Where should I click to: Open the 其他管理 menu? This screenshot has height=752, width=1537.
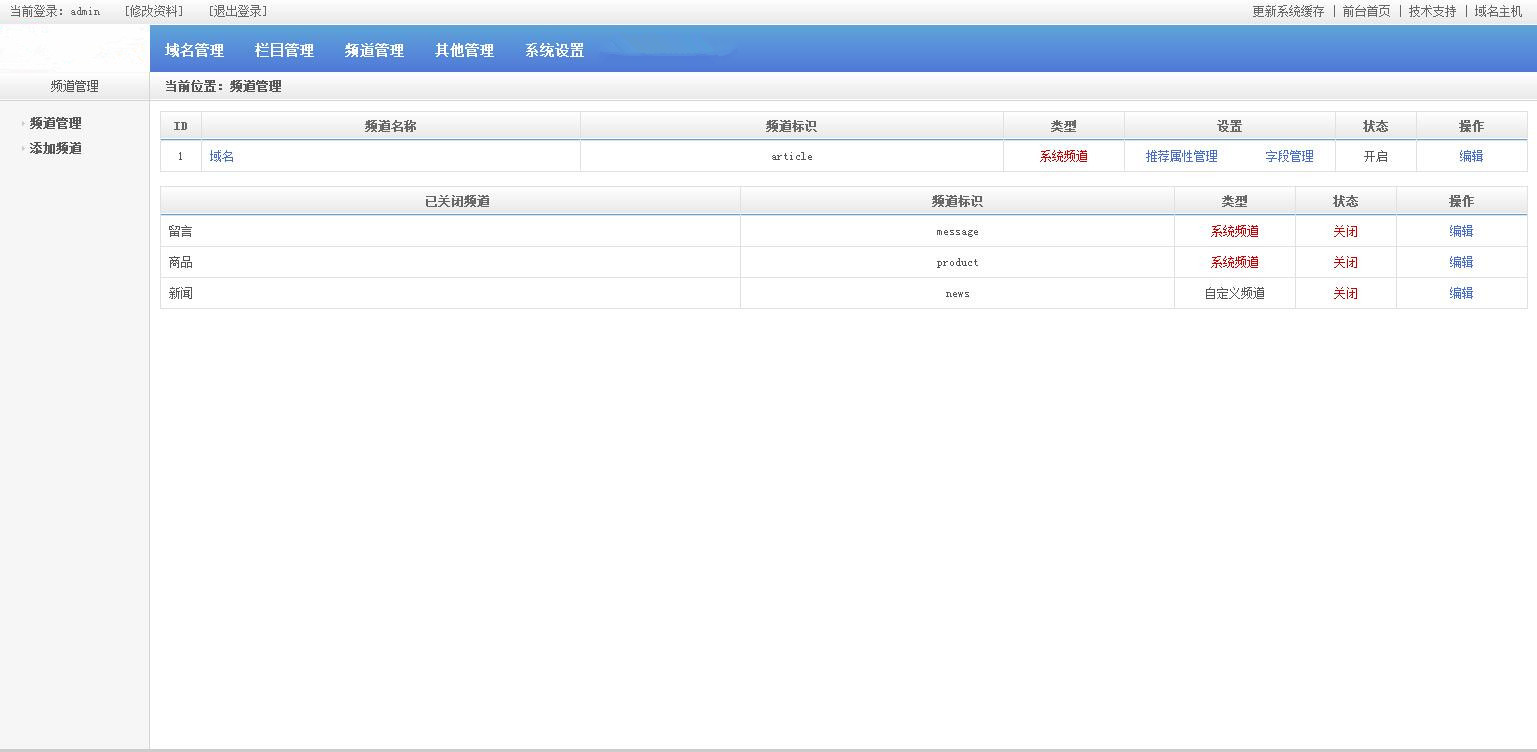(x=464, y=50)
